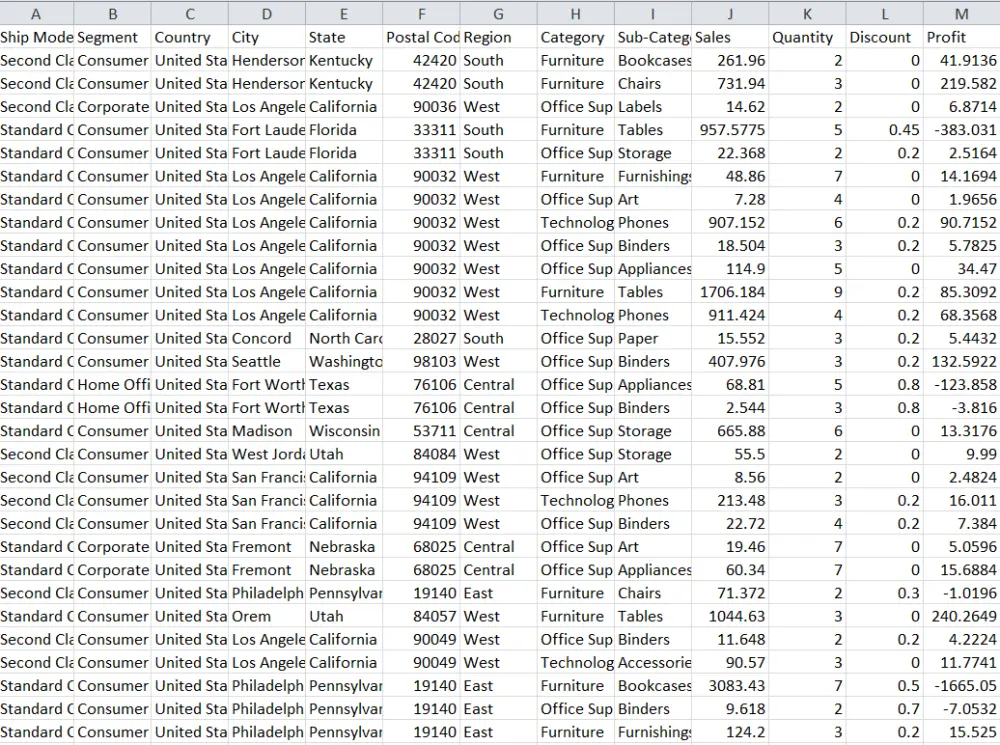Click the 'Quantity' header cell

point(807,38)
